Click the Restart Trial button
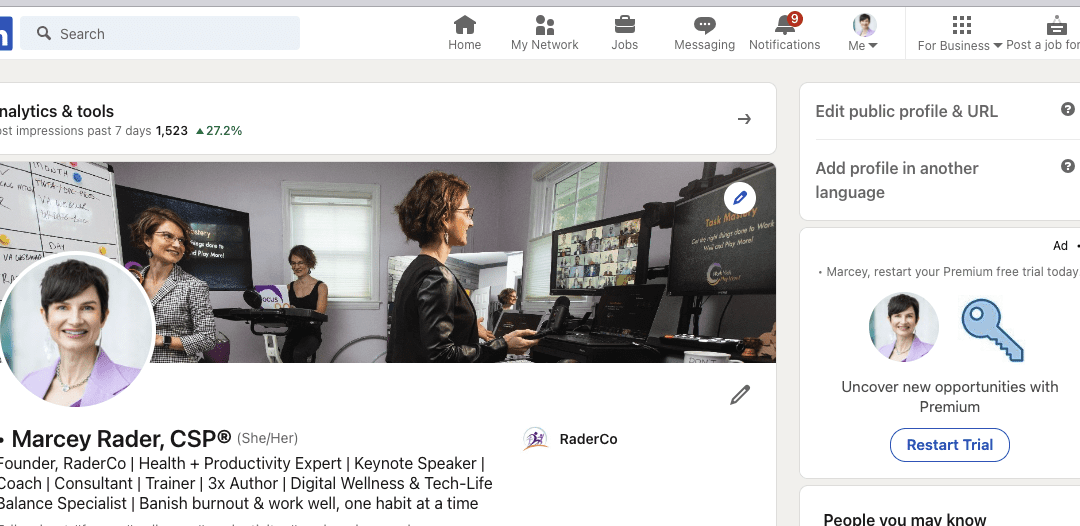The height and width of the screenshot is (526, 1080). pyautogui.click(x=949, y=445)
